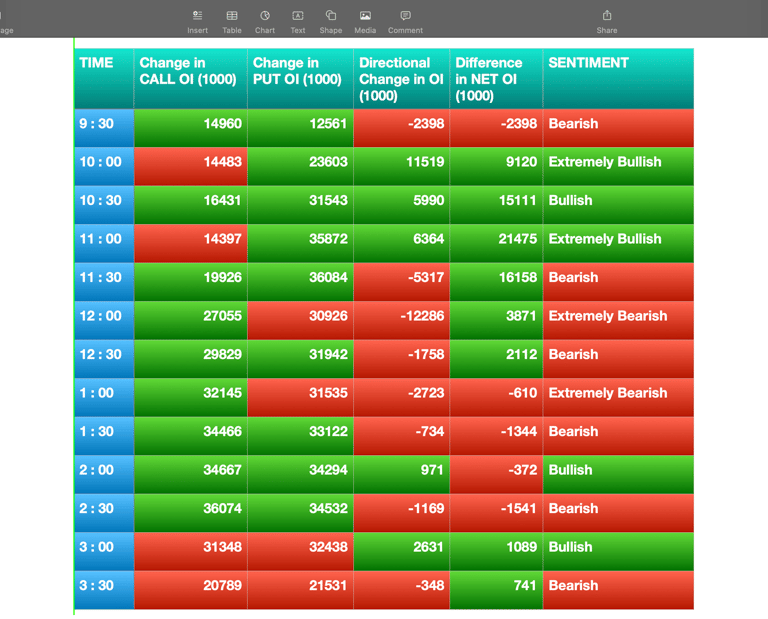
Task: Select the 11 : 30 time cell
Action: pos(104,282)
